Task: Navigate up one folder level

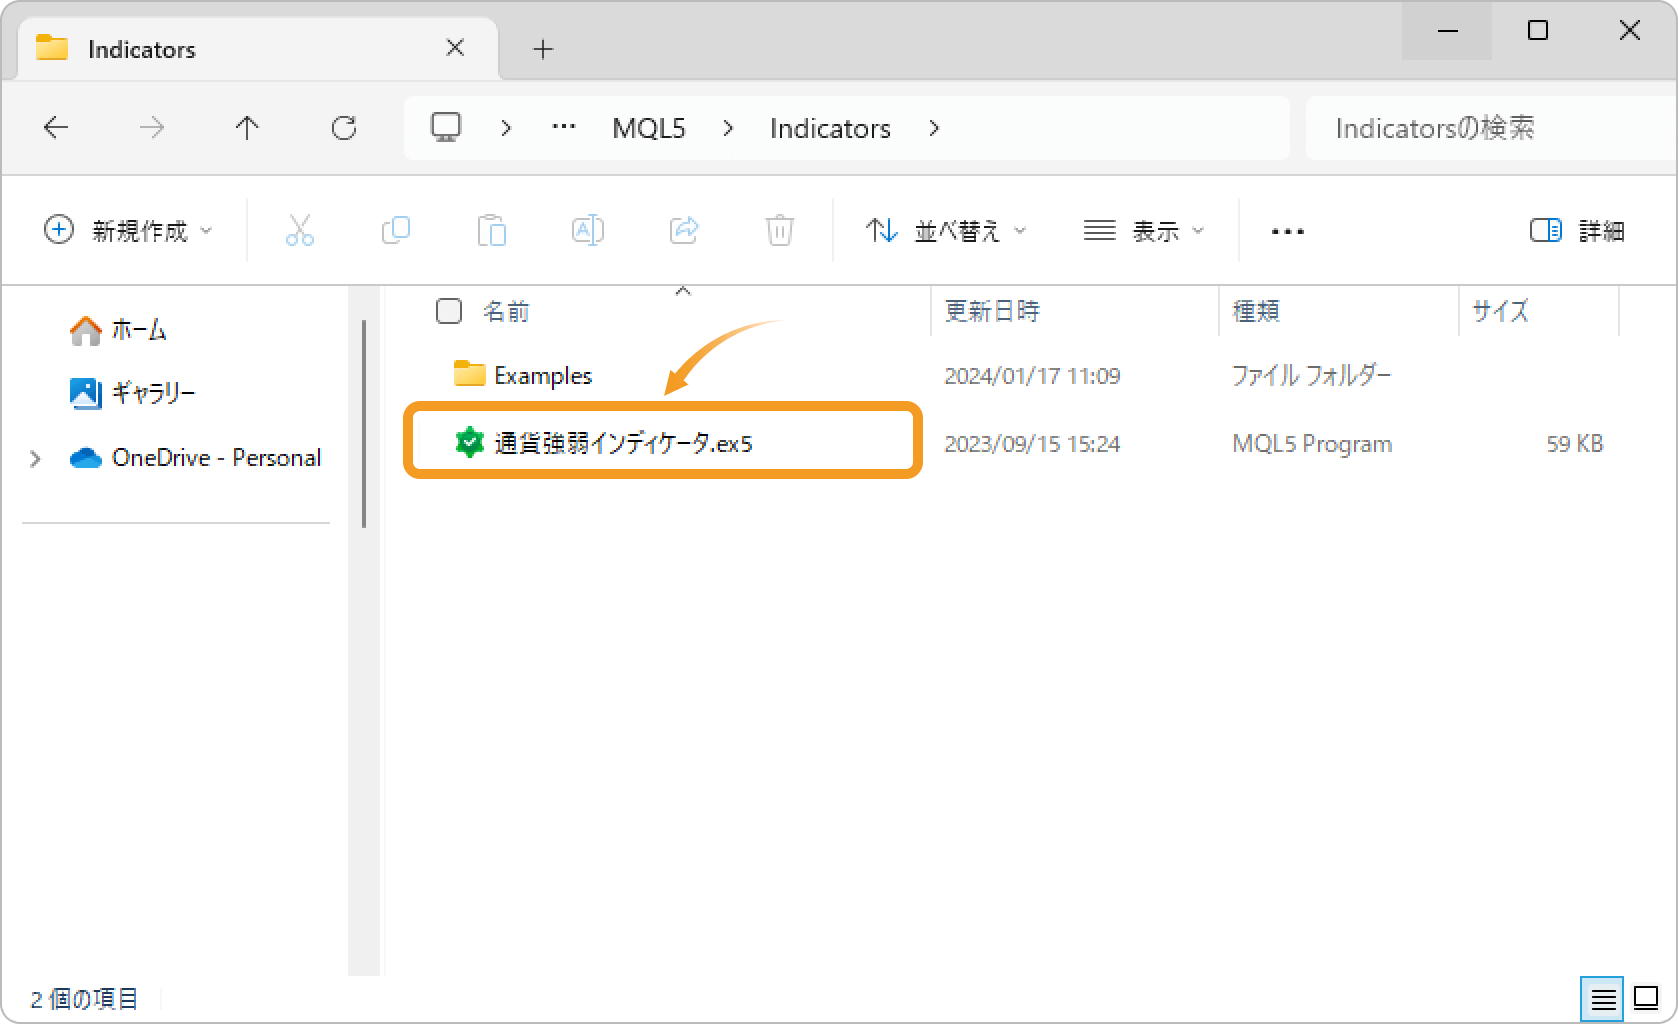Action: [247, 128]
